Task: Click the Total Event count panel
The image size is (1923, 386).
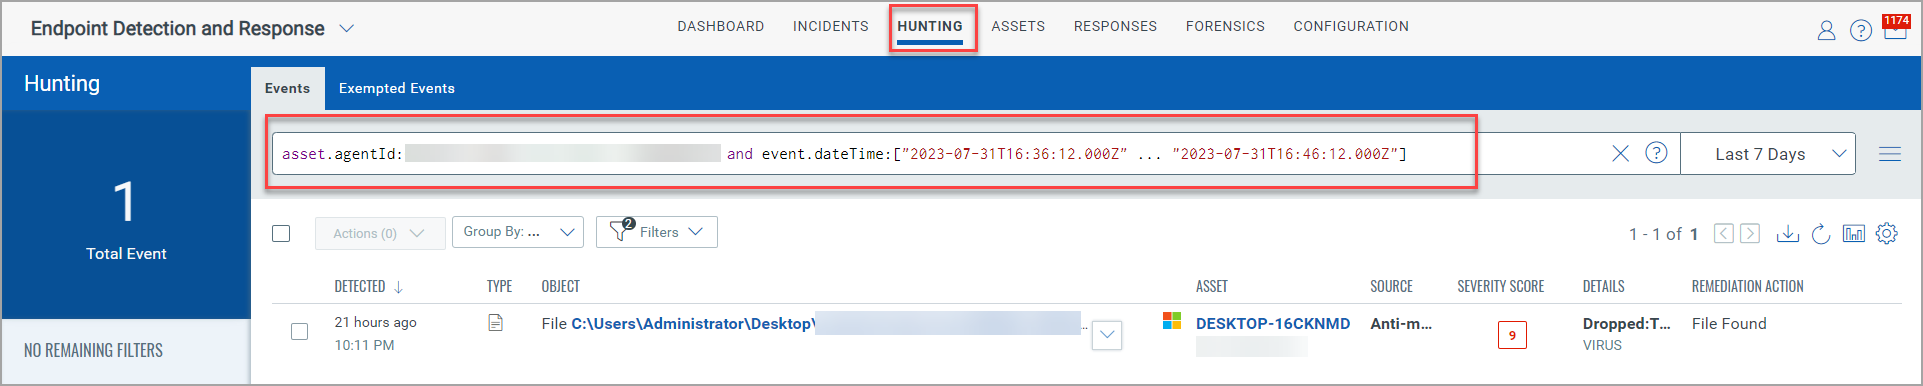Action: click(x=126, y=214)
